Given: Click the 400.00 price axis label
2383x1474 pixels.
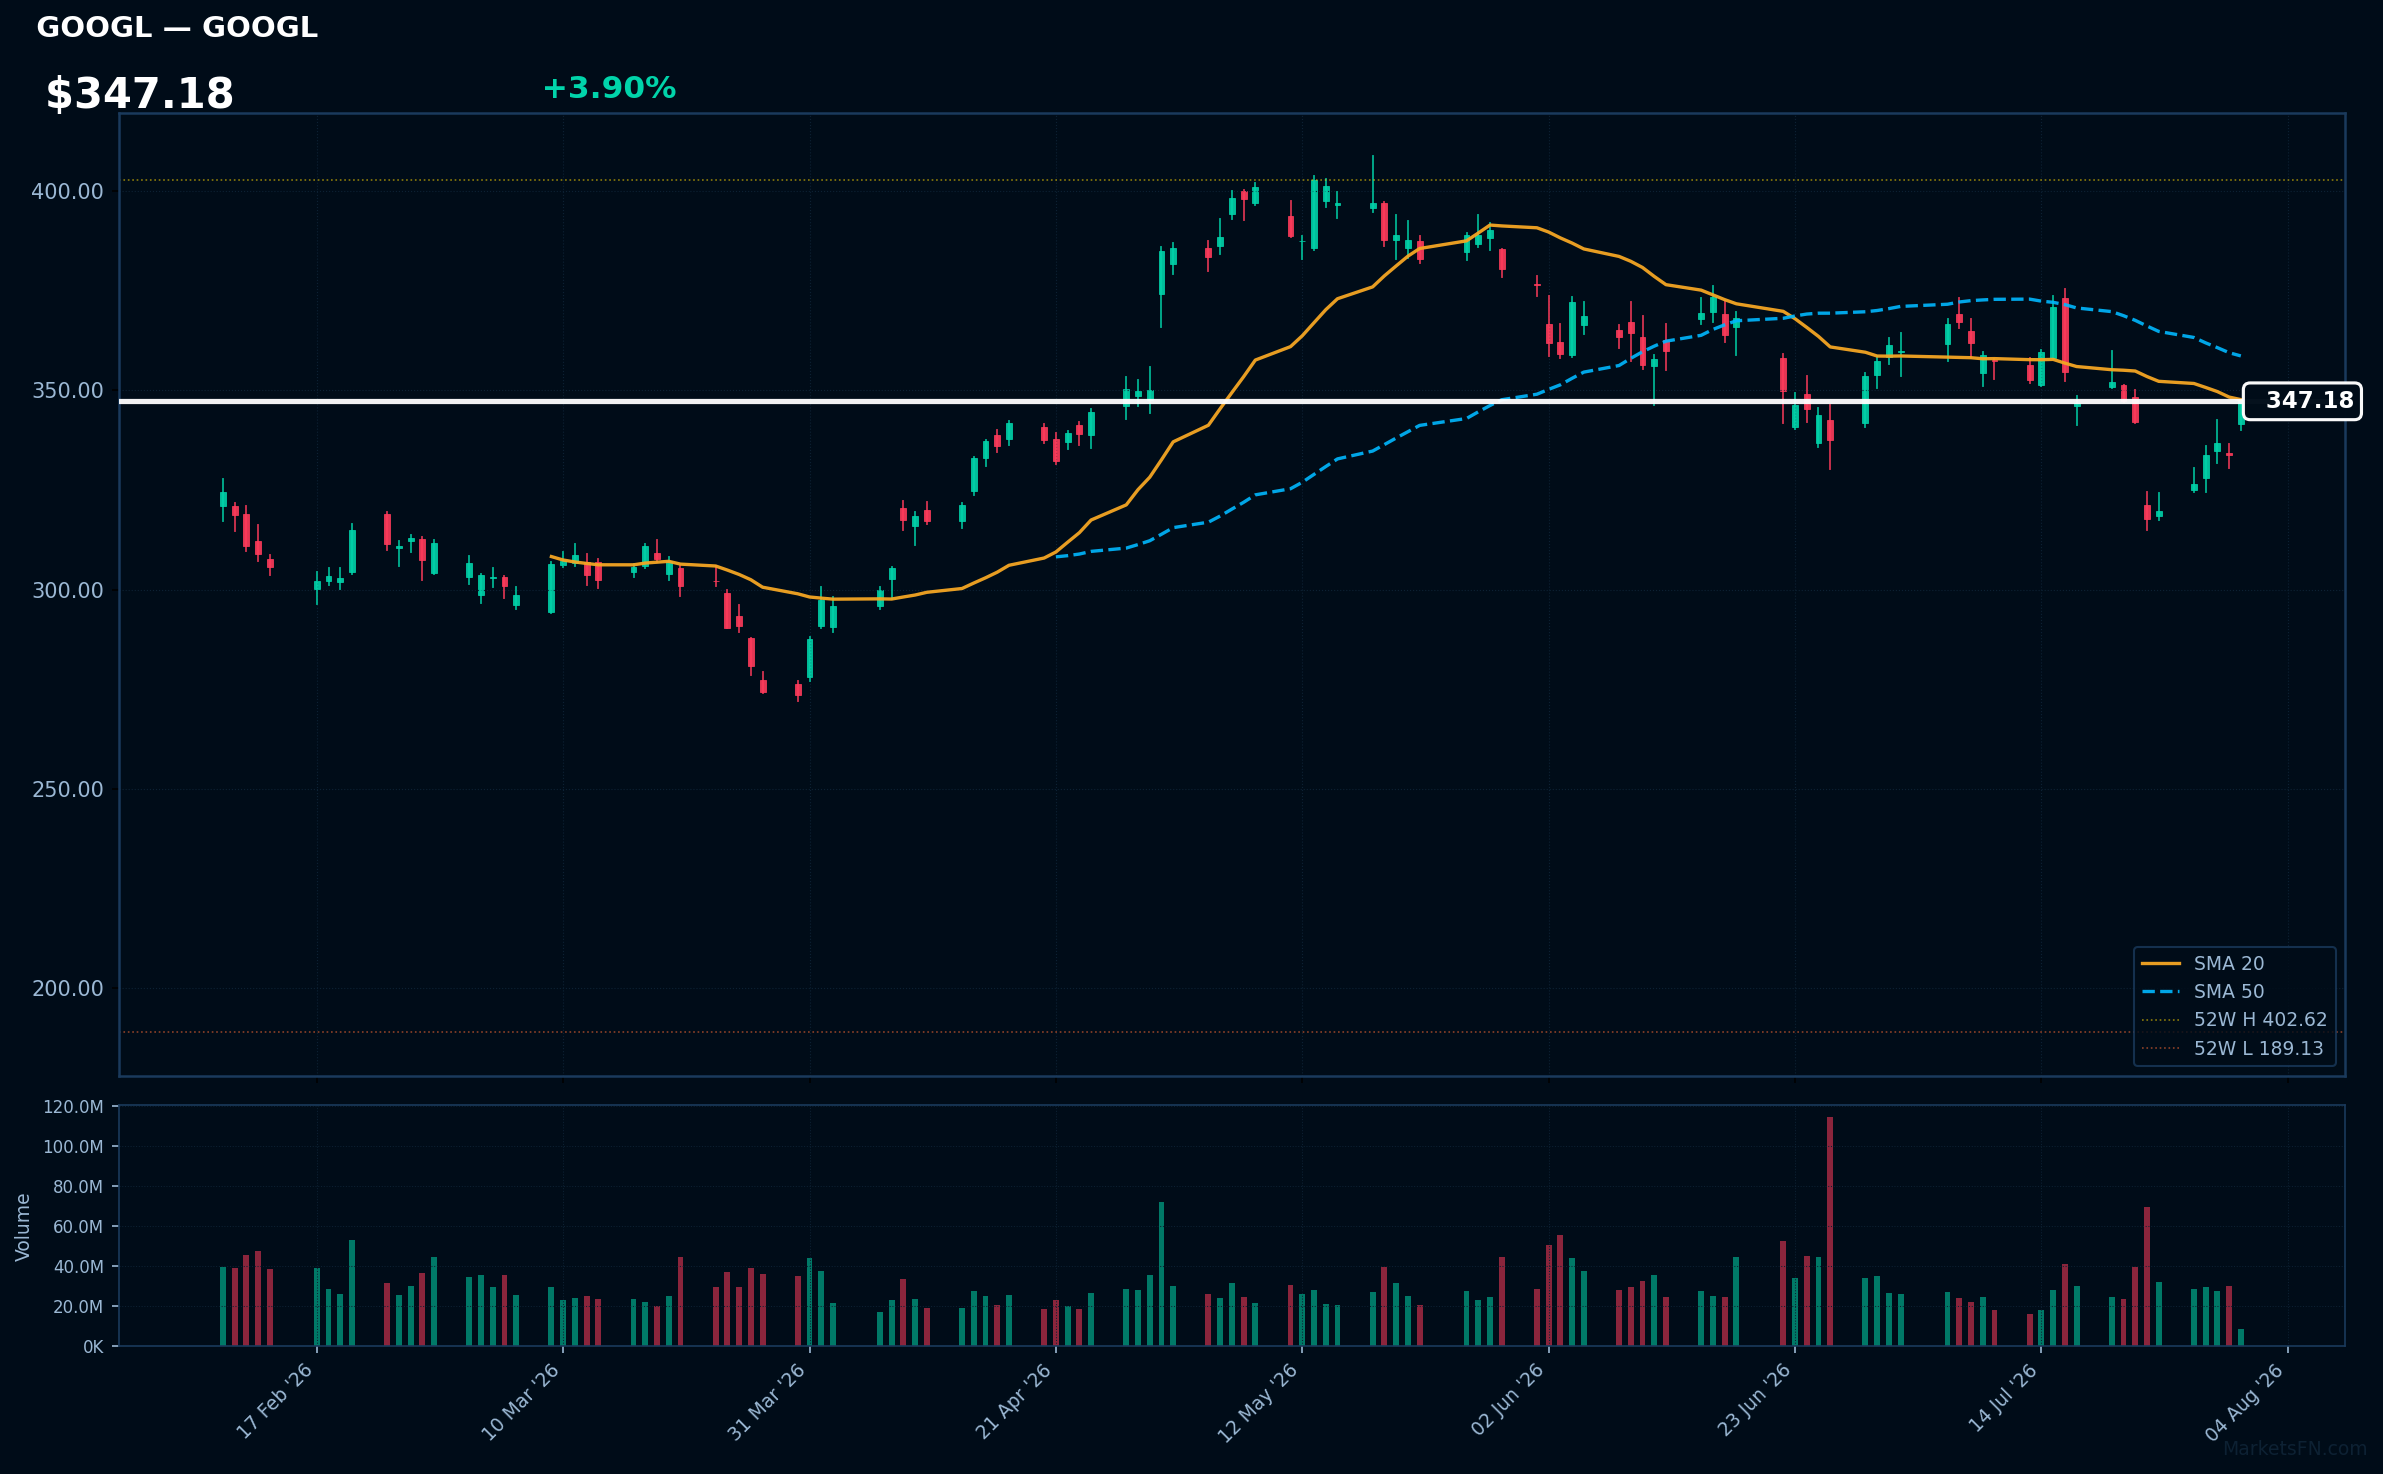Looking at the screenshot, I should [x=67, y=191].
